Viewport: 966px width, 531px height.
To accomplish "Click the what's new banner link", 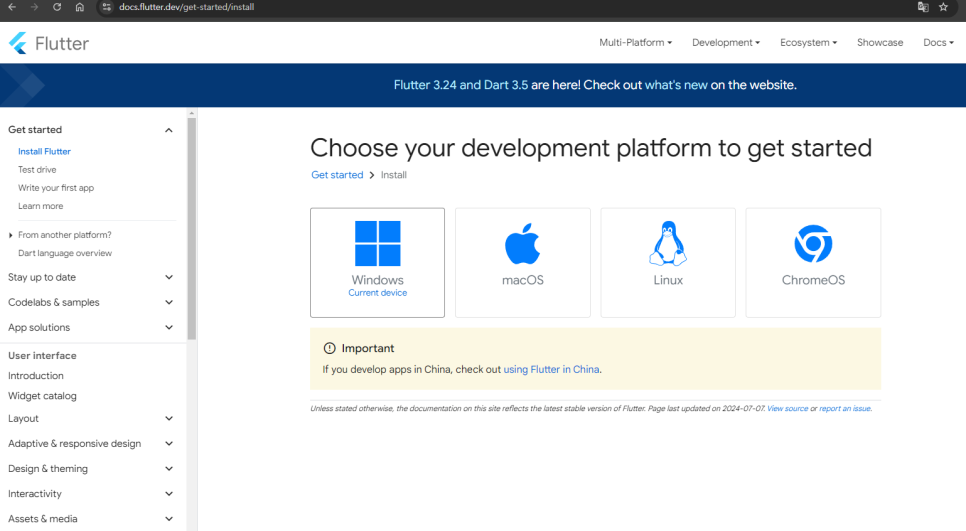I will 676,85.
